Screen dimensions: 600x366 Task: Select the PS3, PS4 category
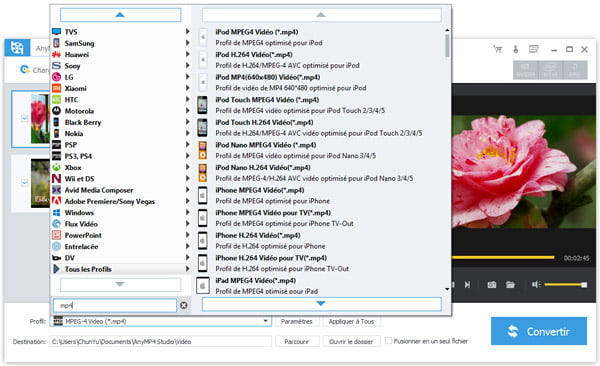pos(121,156)
